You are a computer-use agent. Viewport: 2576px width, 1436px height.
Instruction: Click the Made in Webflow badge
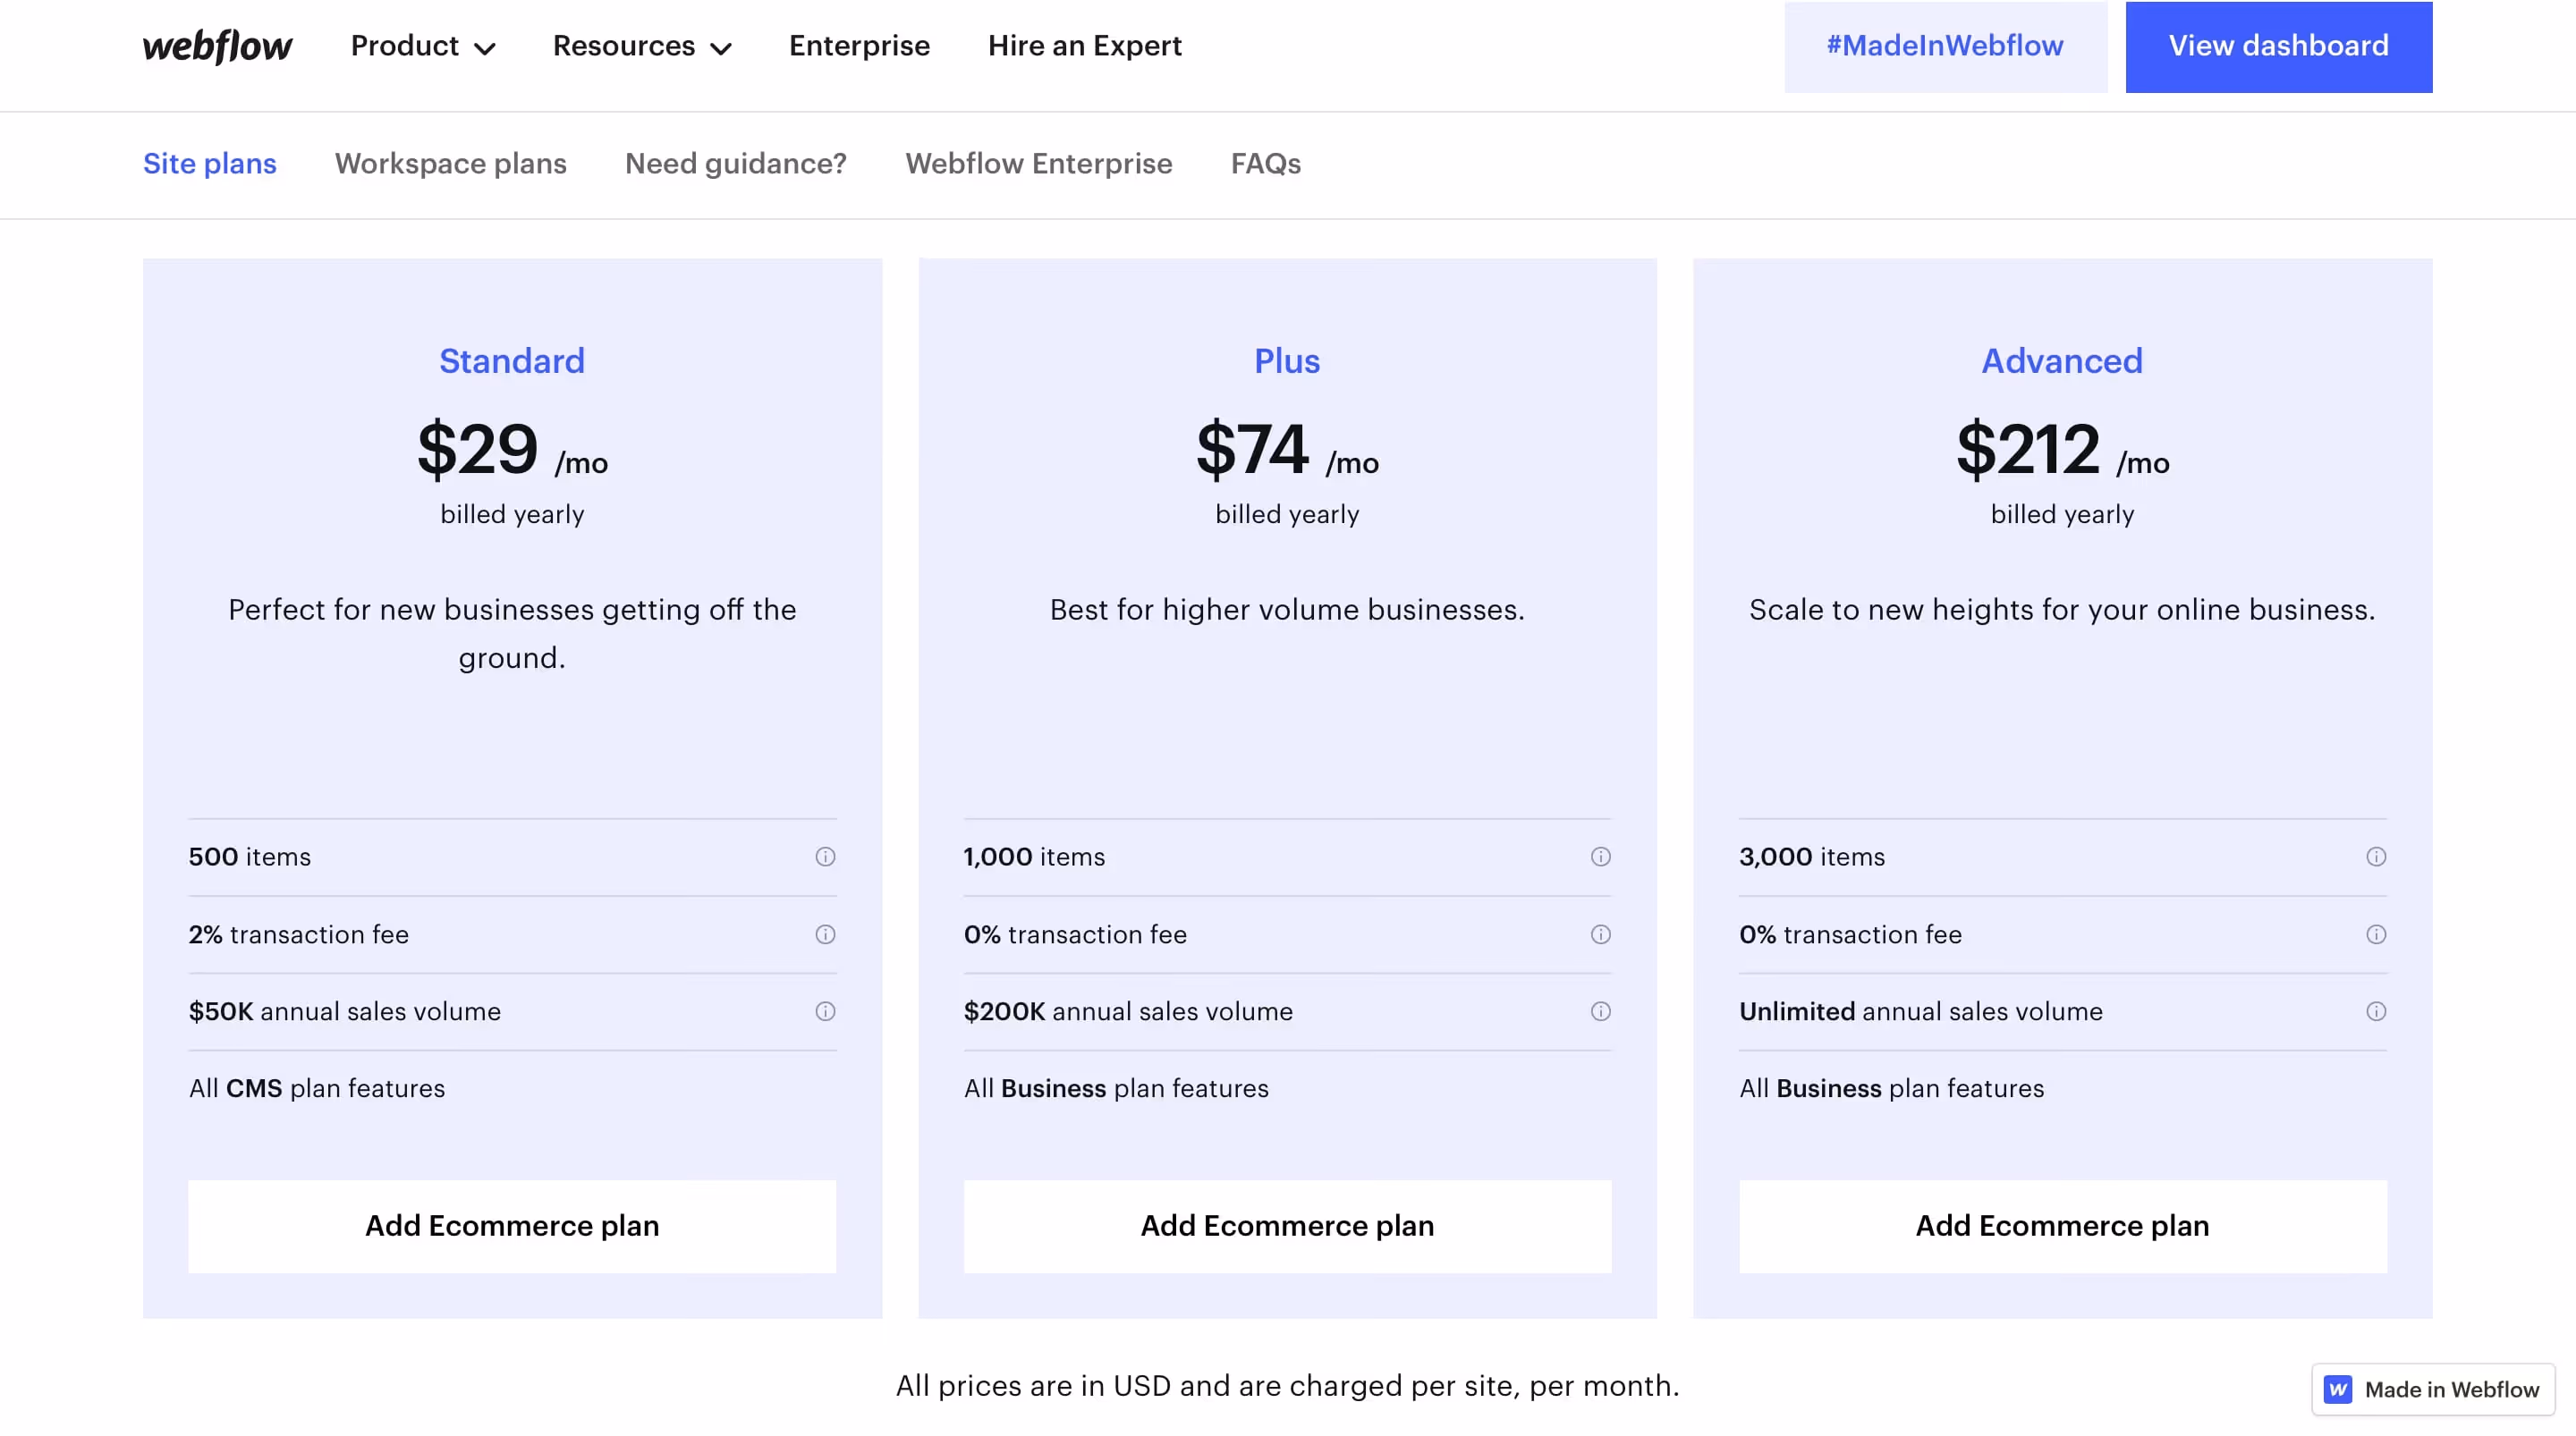coord(2433,1389)
